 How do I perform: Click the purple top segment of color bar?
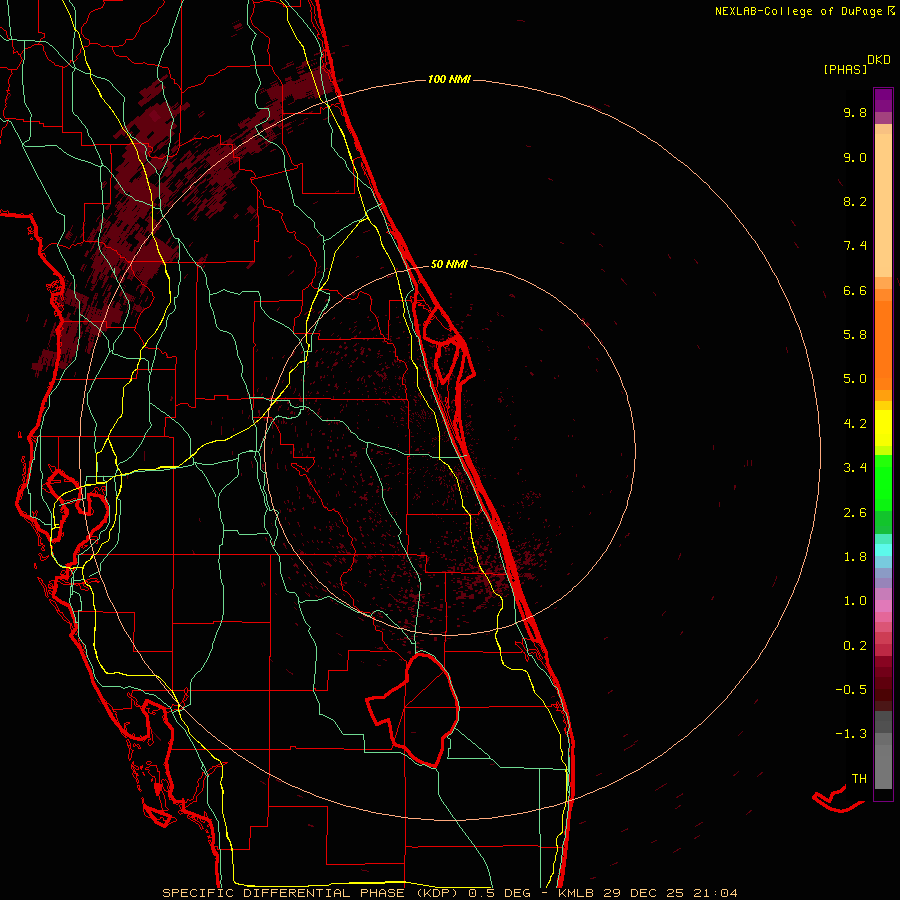click(883, 100)
